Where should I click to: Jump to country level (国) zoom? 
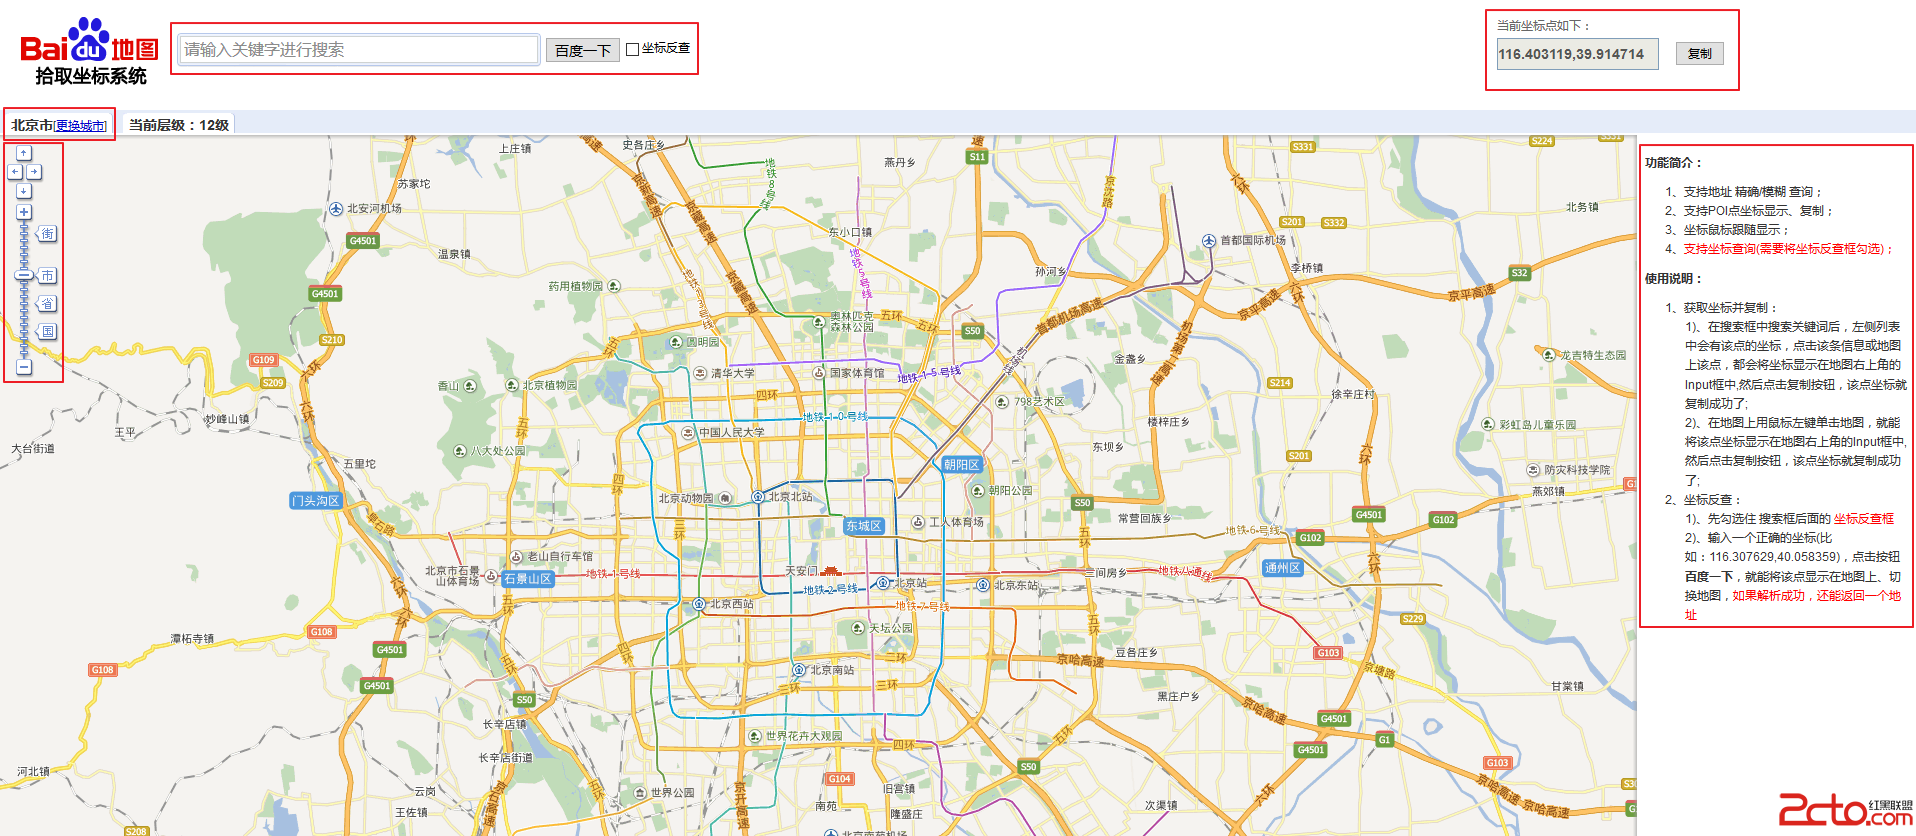click(47, 332)
